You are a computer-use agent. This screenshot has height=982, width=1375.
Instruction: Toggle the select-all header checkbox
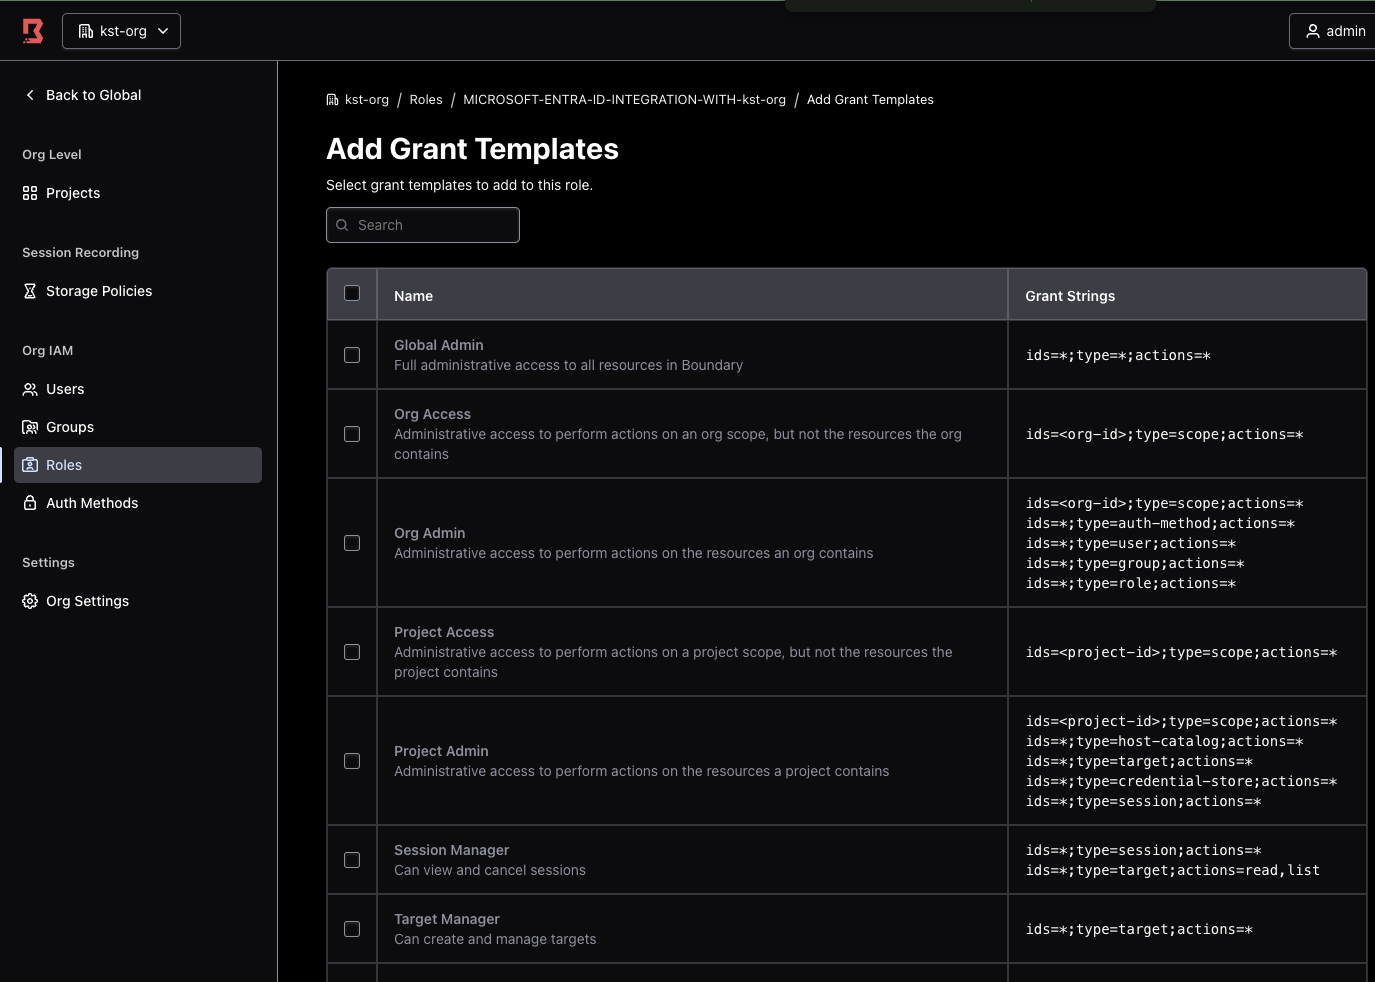352,293
